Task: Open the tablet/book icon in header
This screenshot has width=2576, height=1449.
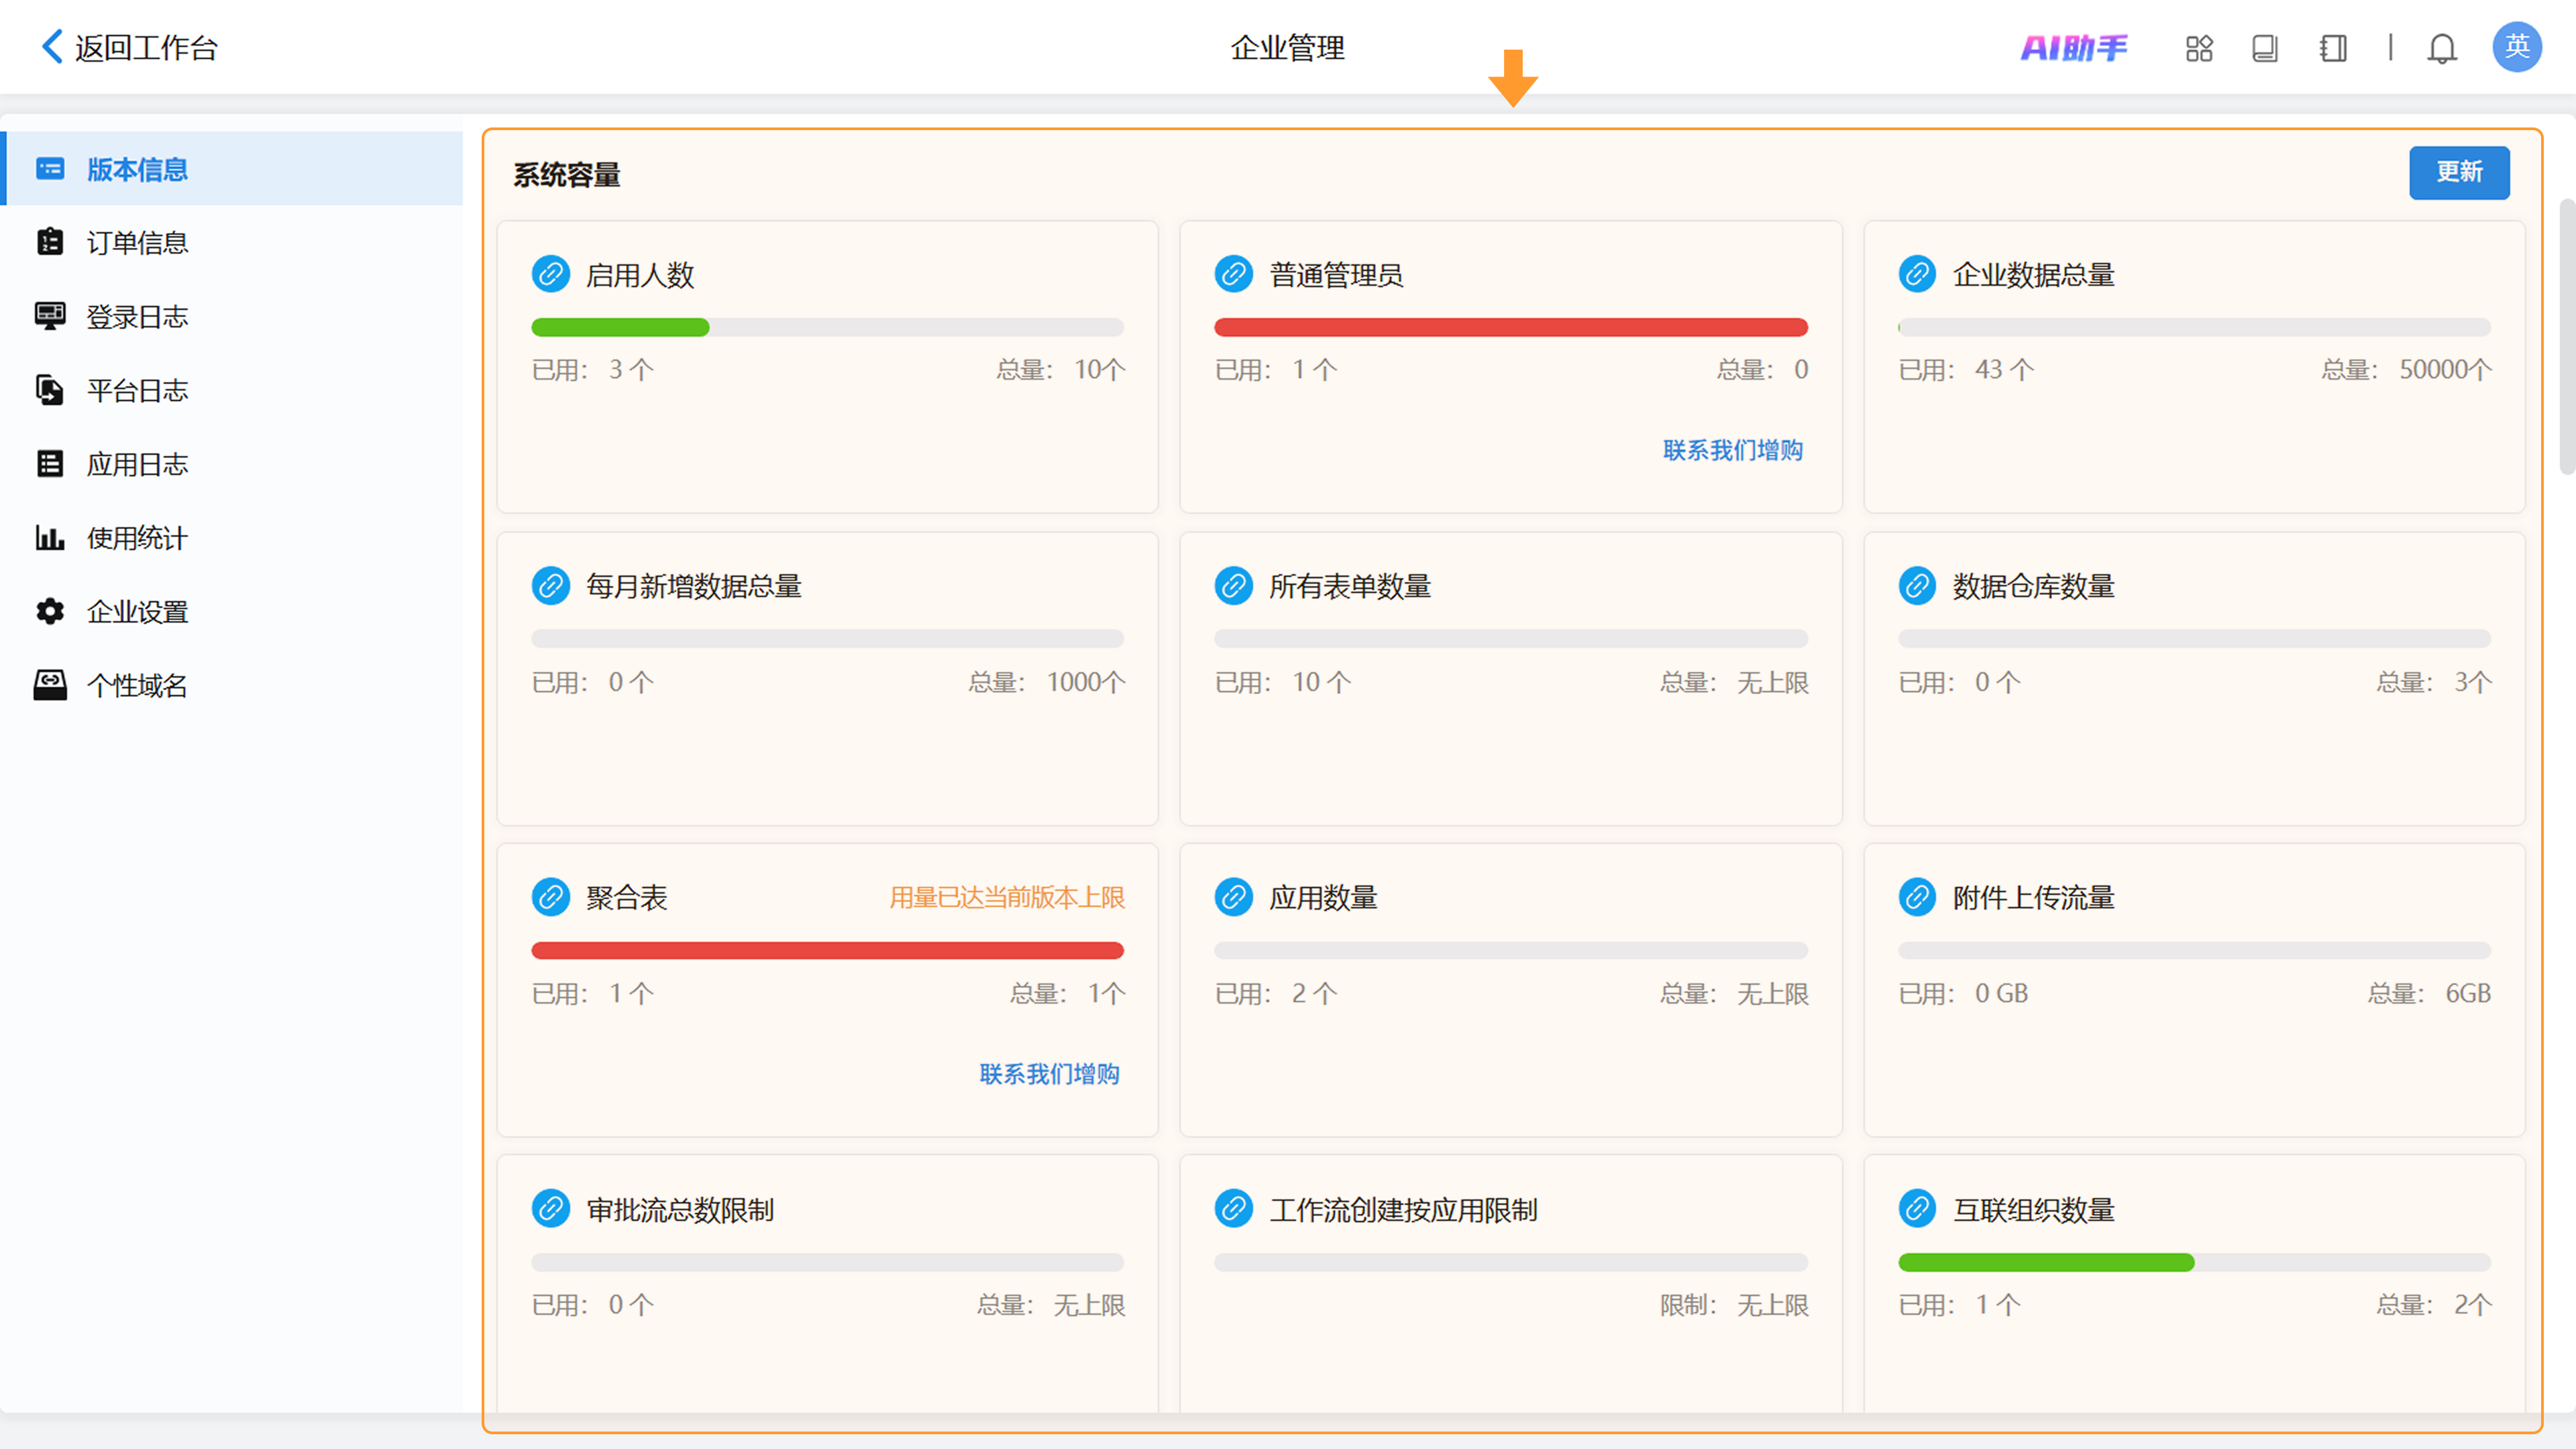Action: [2265, 48]
